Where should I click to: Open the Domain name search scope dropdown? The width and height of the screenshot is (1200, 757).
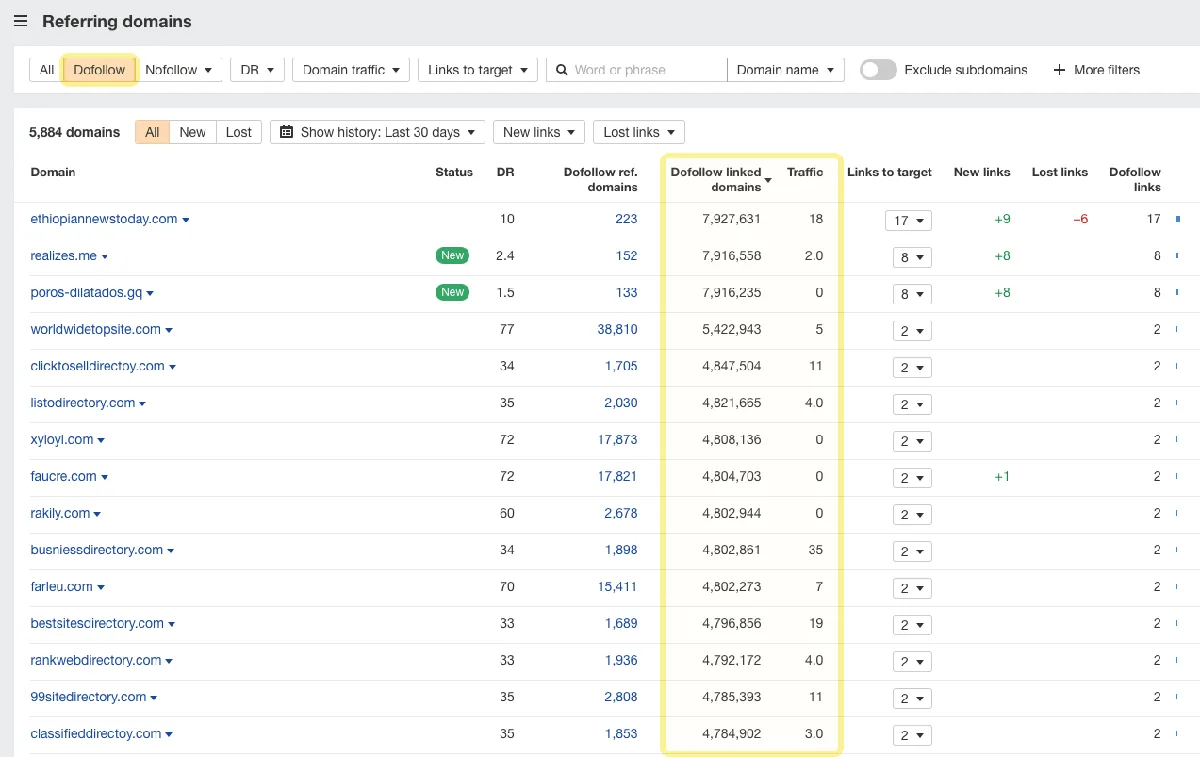[785, 70]
